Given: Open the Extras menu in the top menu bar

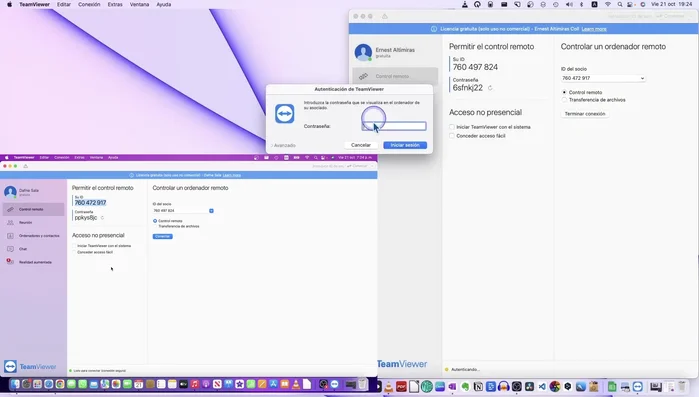Looking at the screenshot, I should point(115,4).
